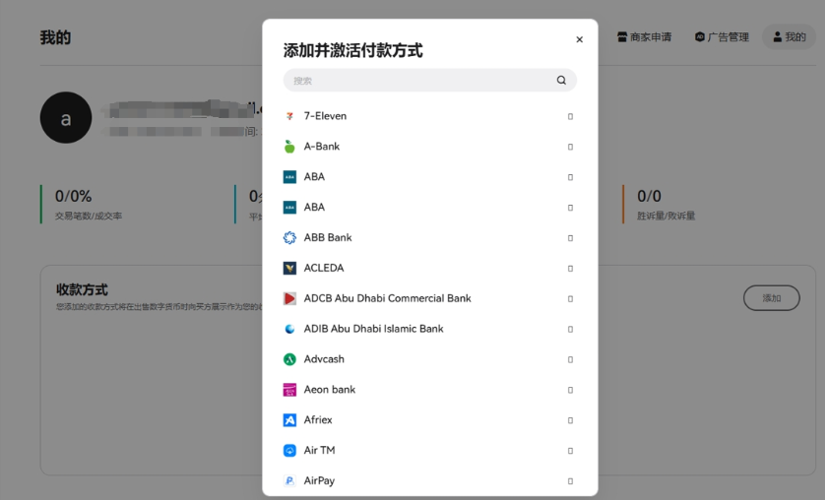The image size is (825, 500).
Task: Select the 7-Eleven payment method
Action: [430, 116]
